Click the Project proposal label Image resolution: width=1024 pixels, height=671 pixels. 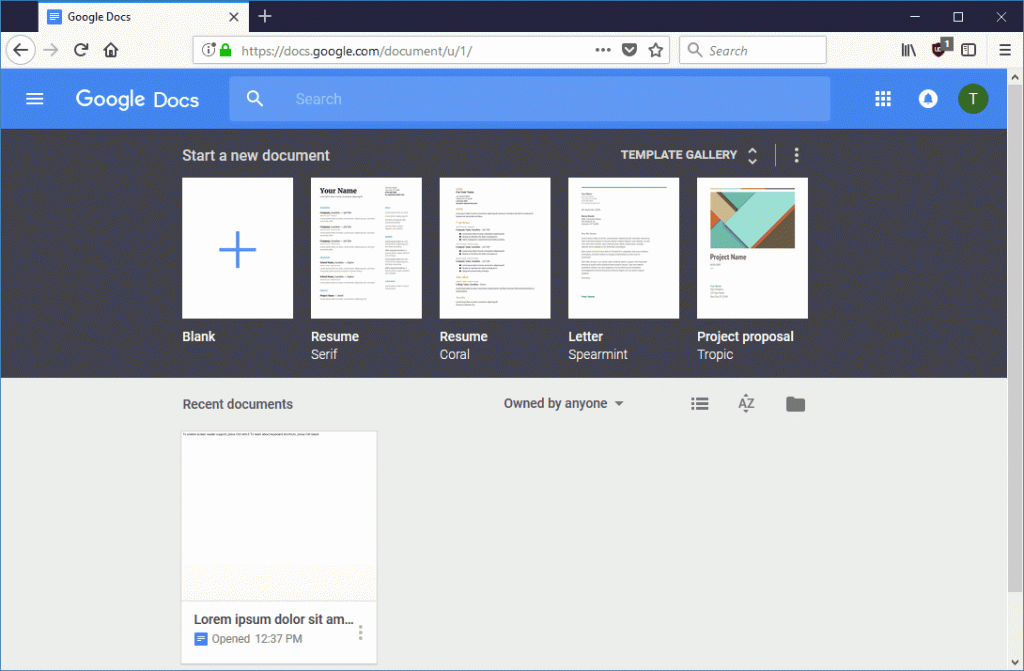click(x=745, y=336)
